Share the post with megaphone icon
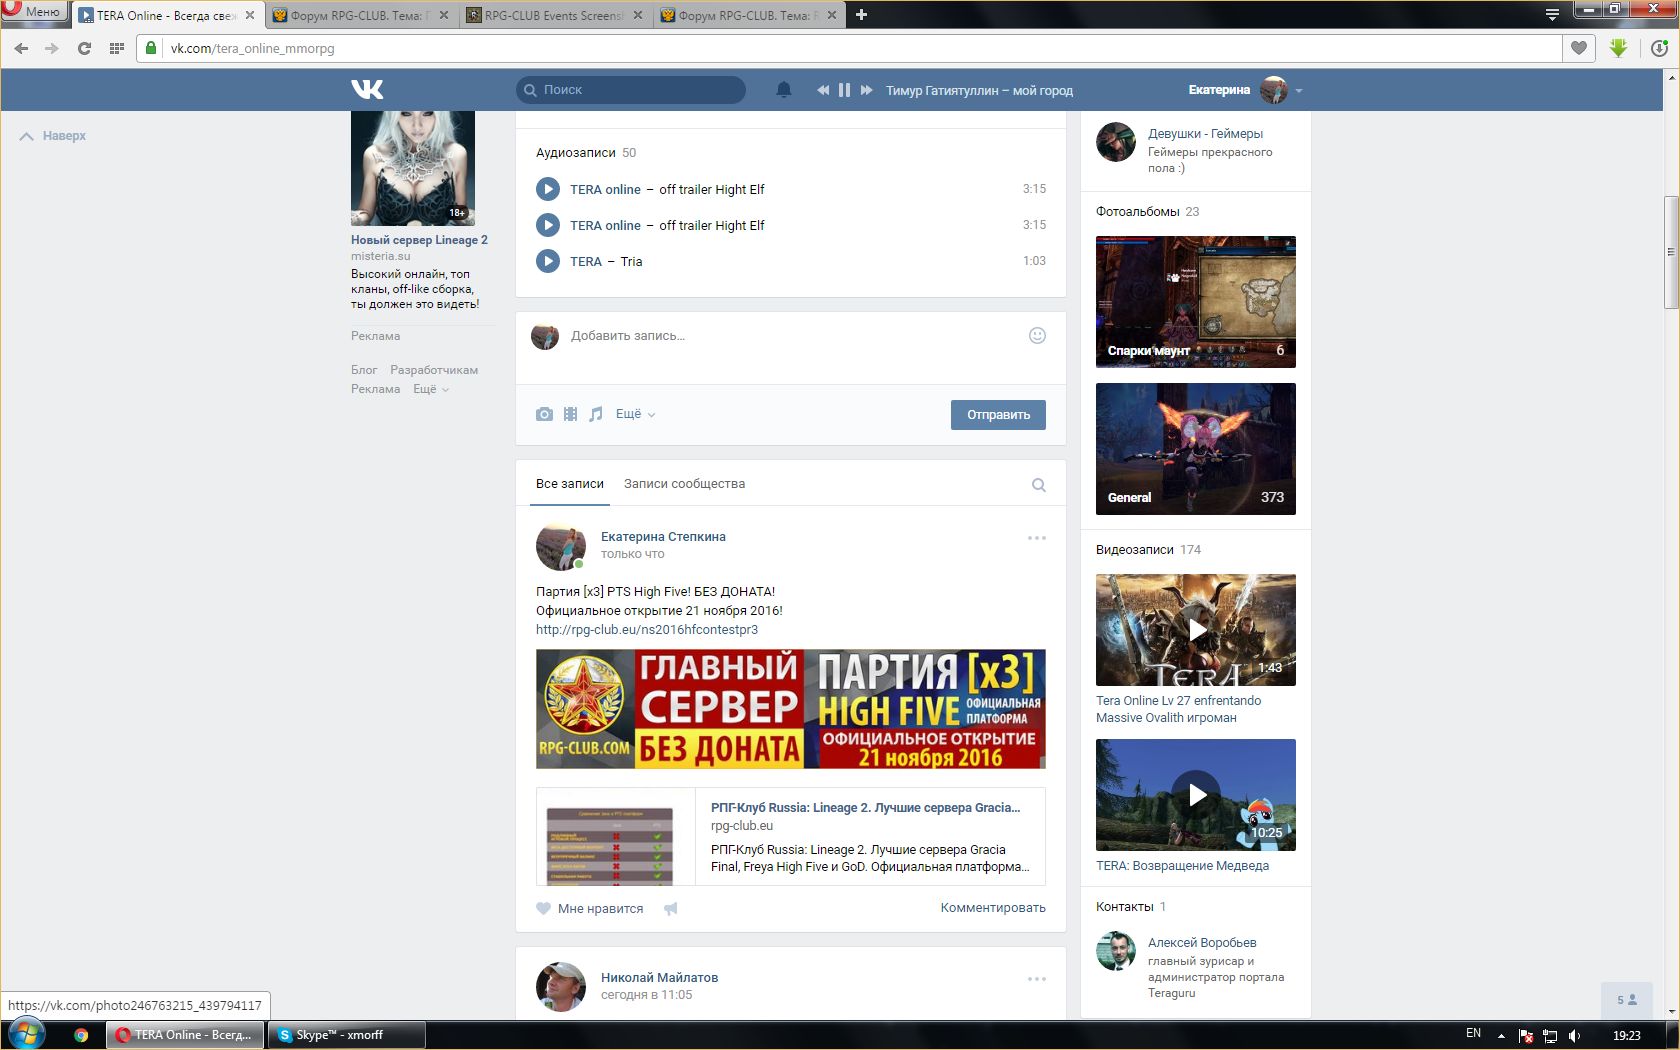 (671, 909)
